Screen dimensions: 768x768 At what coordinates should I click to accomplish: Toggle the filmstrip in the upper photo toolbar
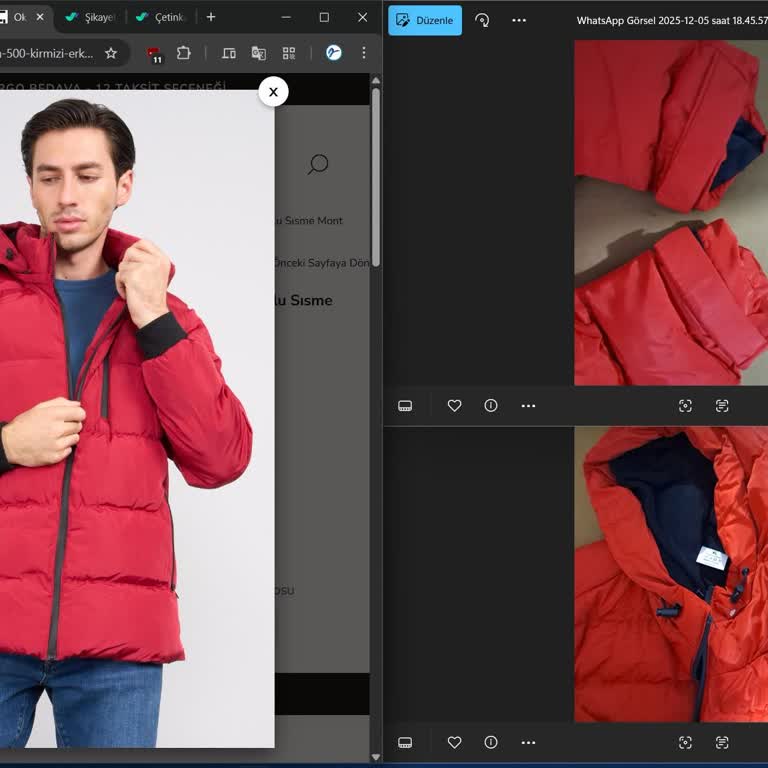405,405
